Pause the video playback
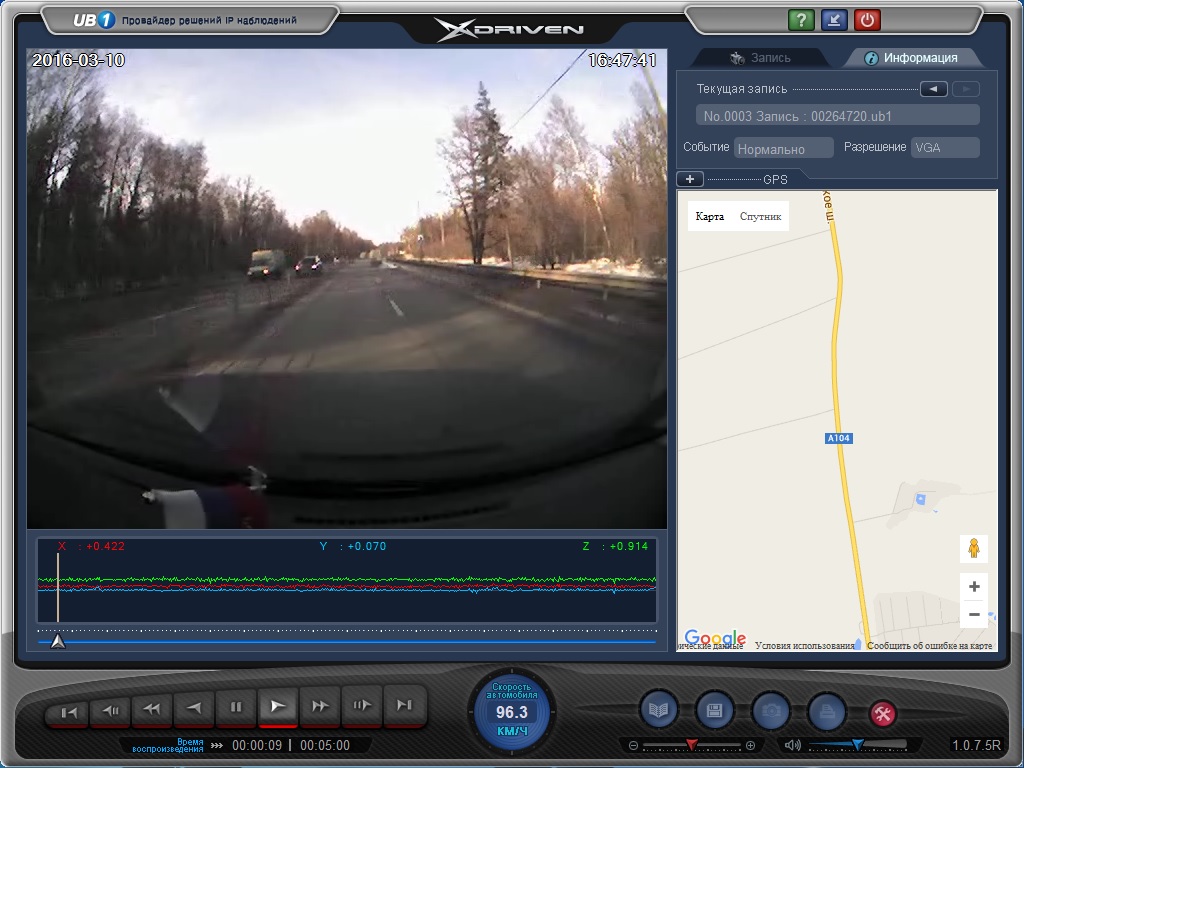1200x900 pixels. (x=236, y=707)
